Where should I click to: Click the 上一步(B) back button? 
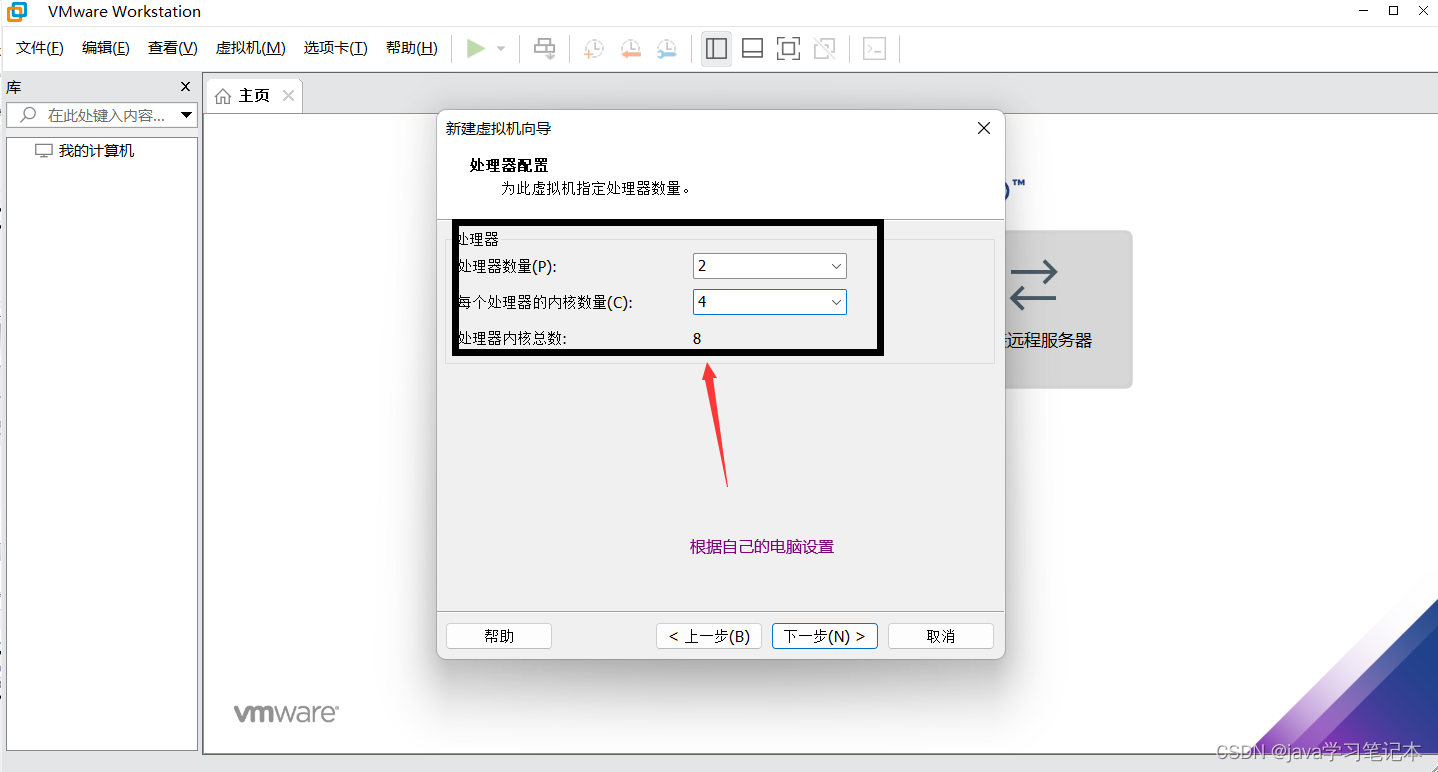tap(709, 636)
